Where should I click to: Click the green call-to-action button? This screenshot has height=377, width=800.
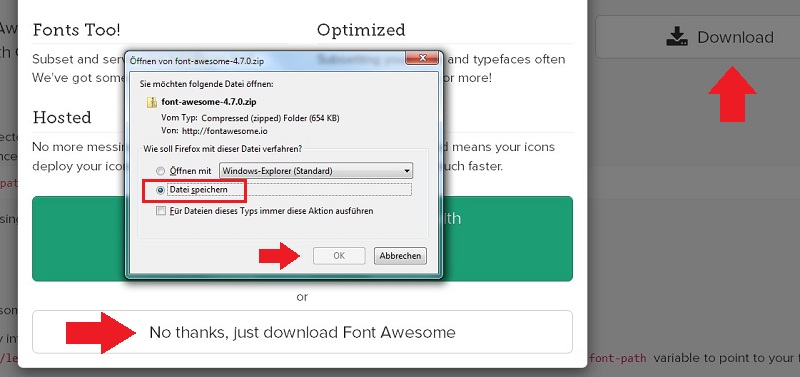click(302, 239)
